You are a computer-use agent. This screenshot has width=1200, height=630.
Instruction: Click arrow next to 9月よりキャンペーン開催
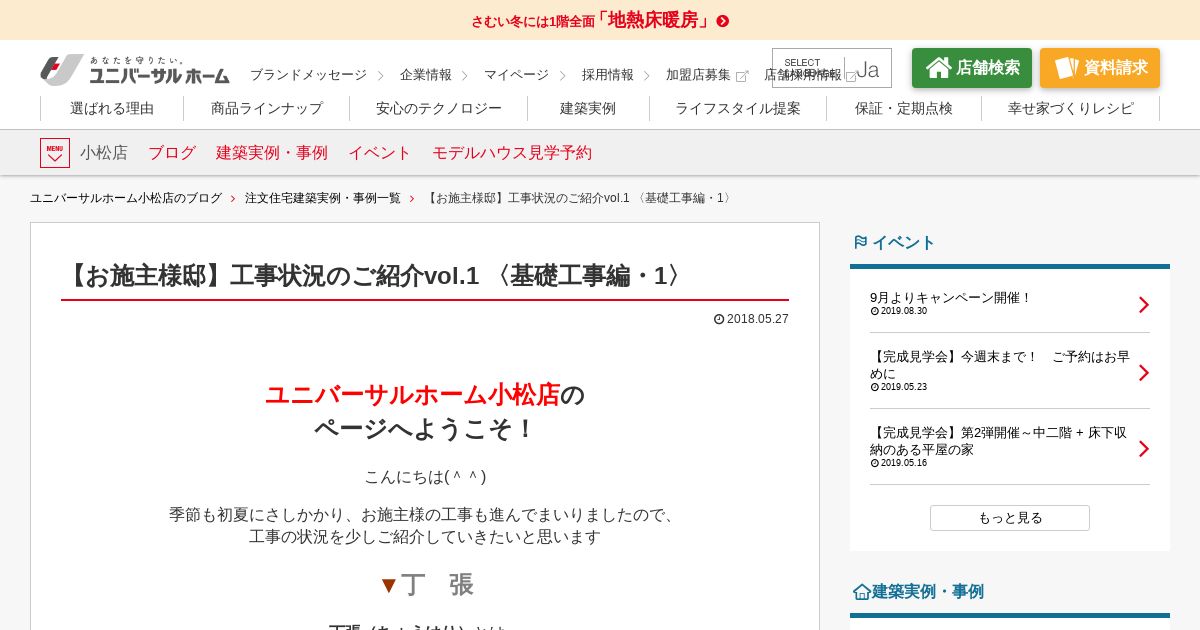pos(1144,305)
